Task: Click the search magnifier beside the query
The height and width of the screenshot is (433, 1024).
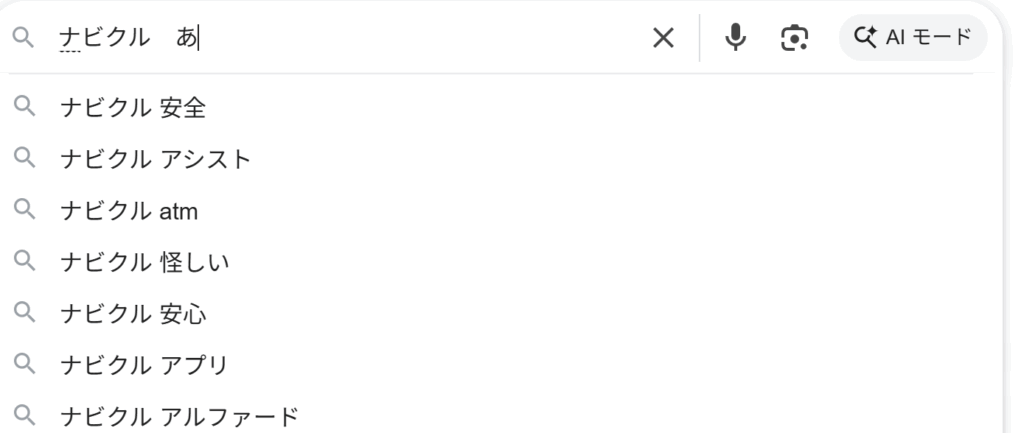Action: click(22, 38)
